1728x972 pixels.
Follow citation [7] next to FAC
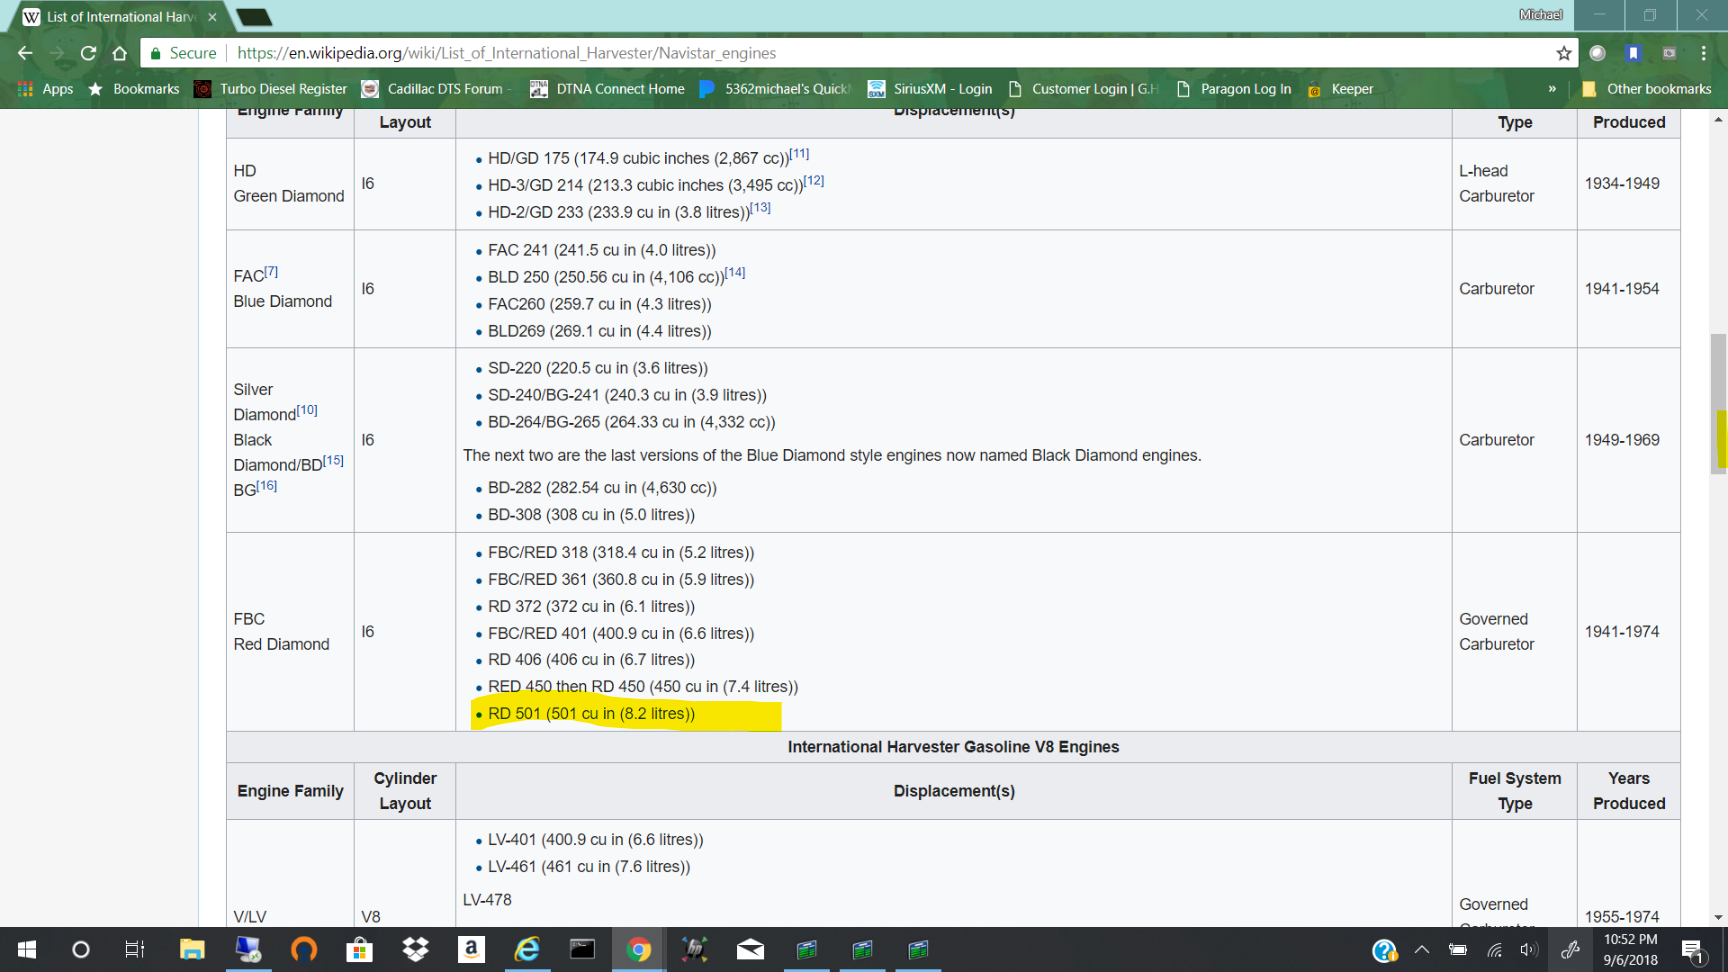click(x=271, y=272)
